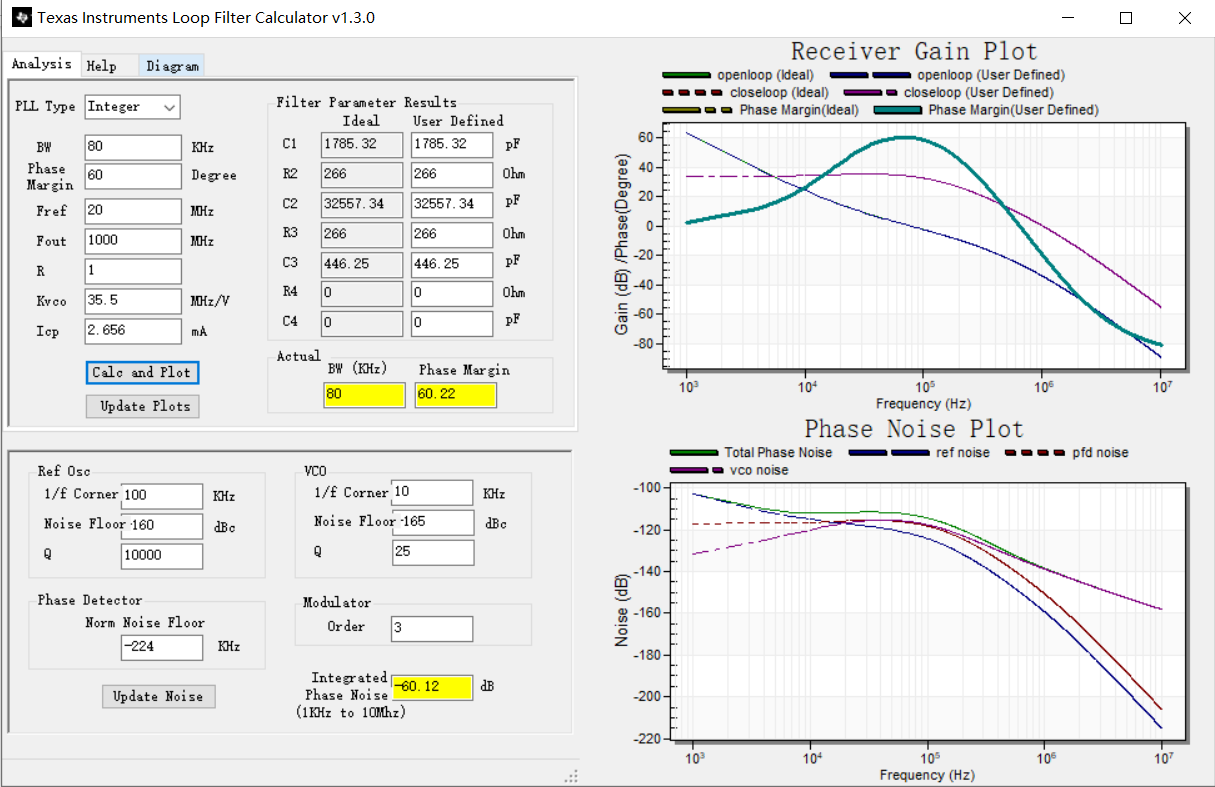
Task: Click the R divider input field
Action: [133, 271]
